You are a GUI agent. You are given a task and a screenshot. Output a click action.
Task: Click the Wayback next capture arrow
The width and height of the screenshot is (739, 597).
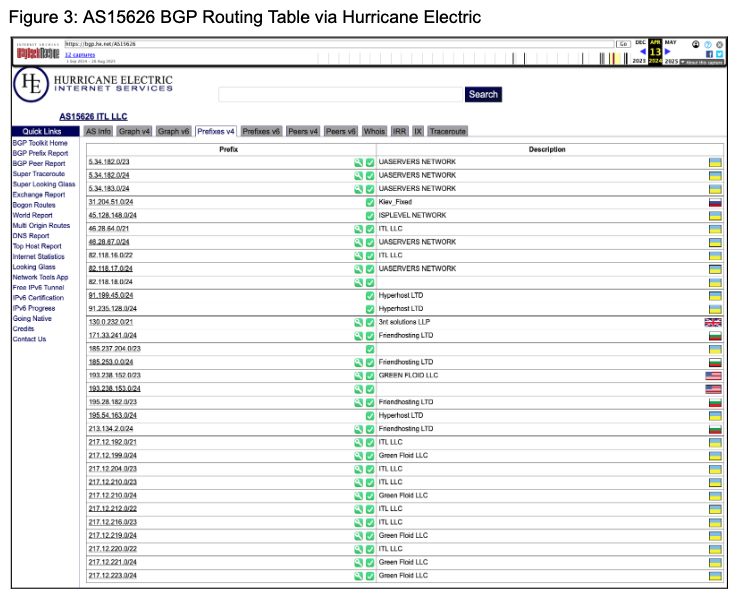667,51
